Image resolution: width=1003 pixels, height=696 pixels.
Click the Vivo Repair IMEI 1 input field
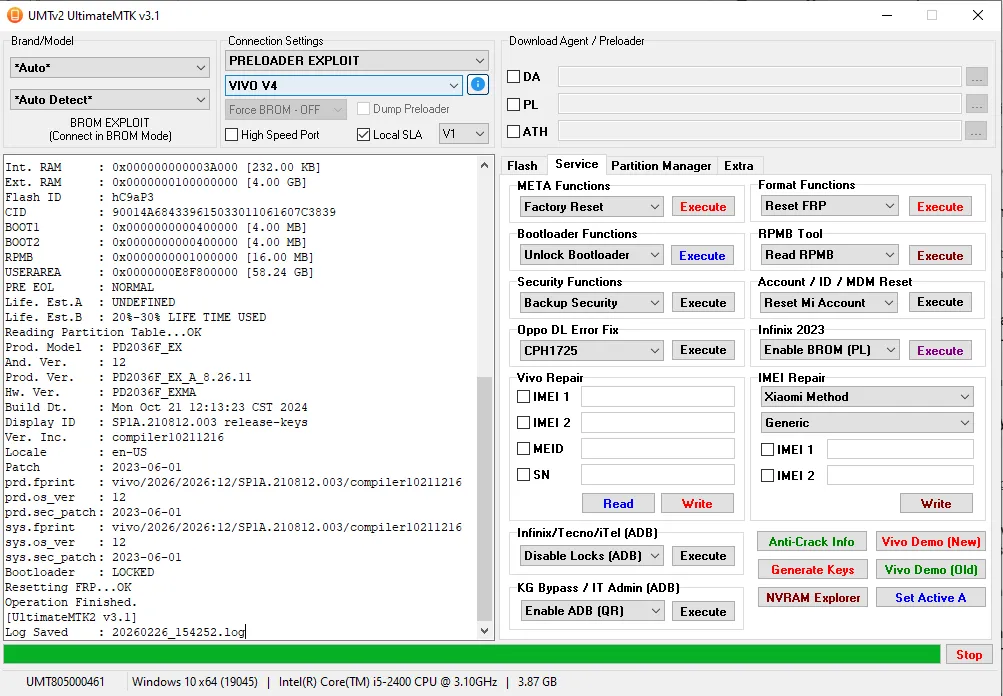pyautogui.click(x=657, y=397)
